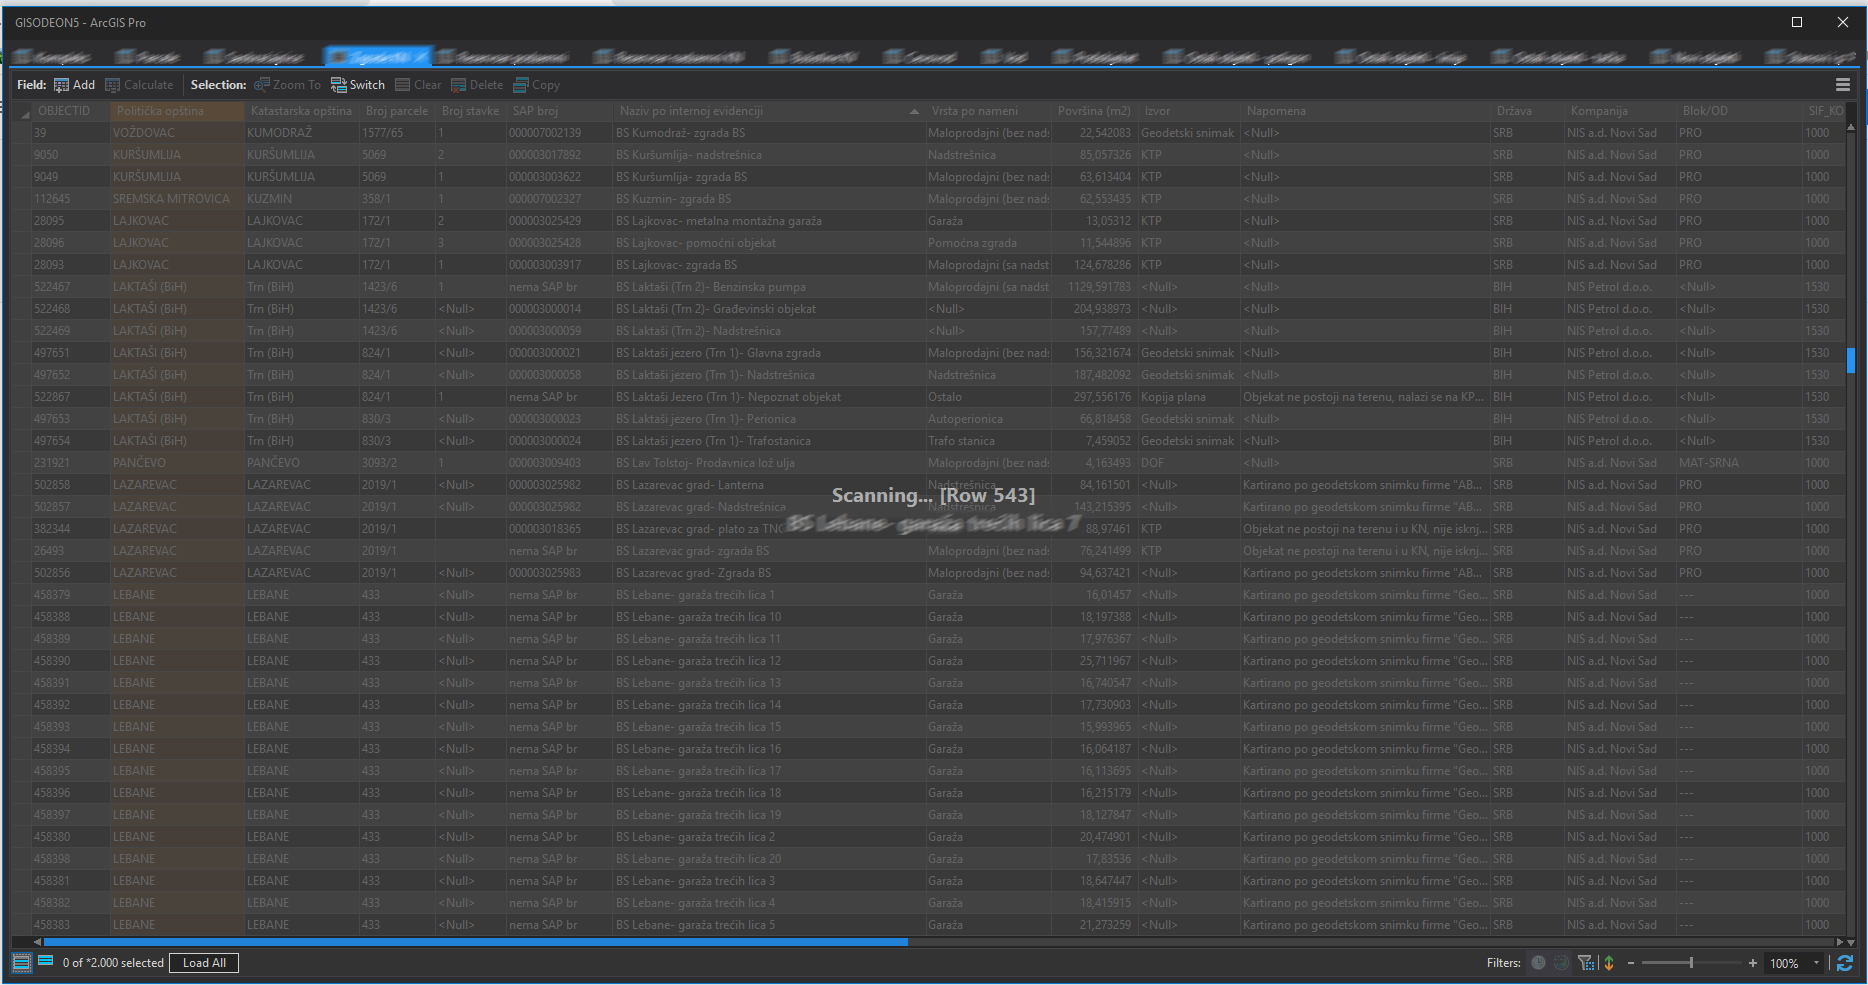The height and width of the screenshot is (985, 1868).
Task: Click the horizontal scrollbar thumb
Action: click(x=476, y=942)
